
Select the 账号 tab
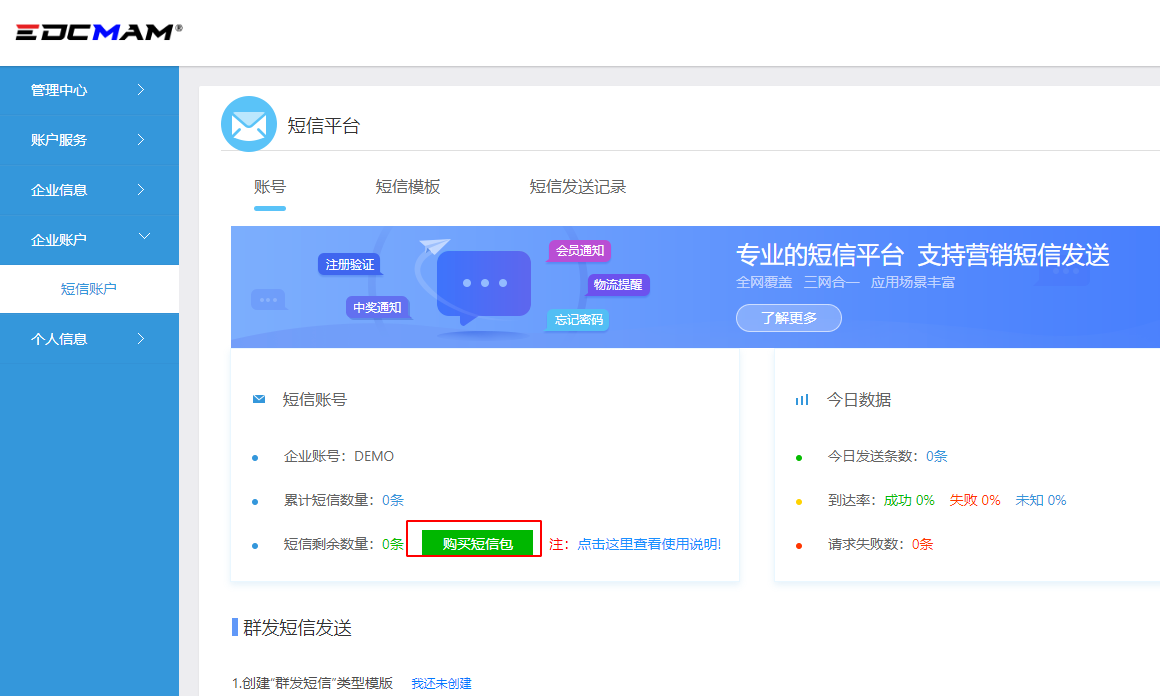pos(270,187)
